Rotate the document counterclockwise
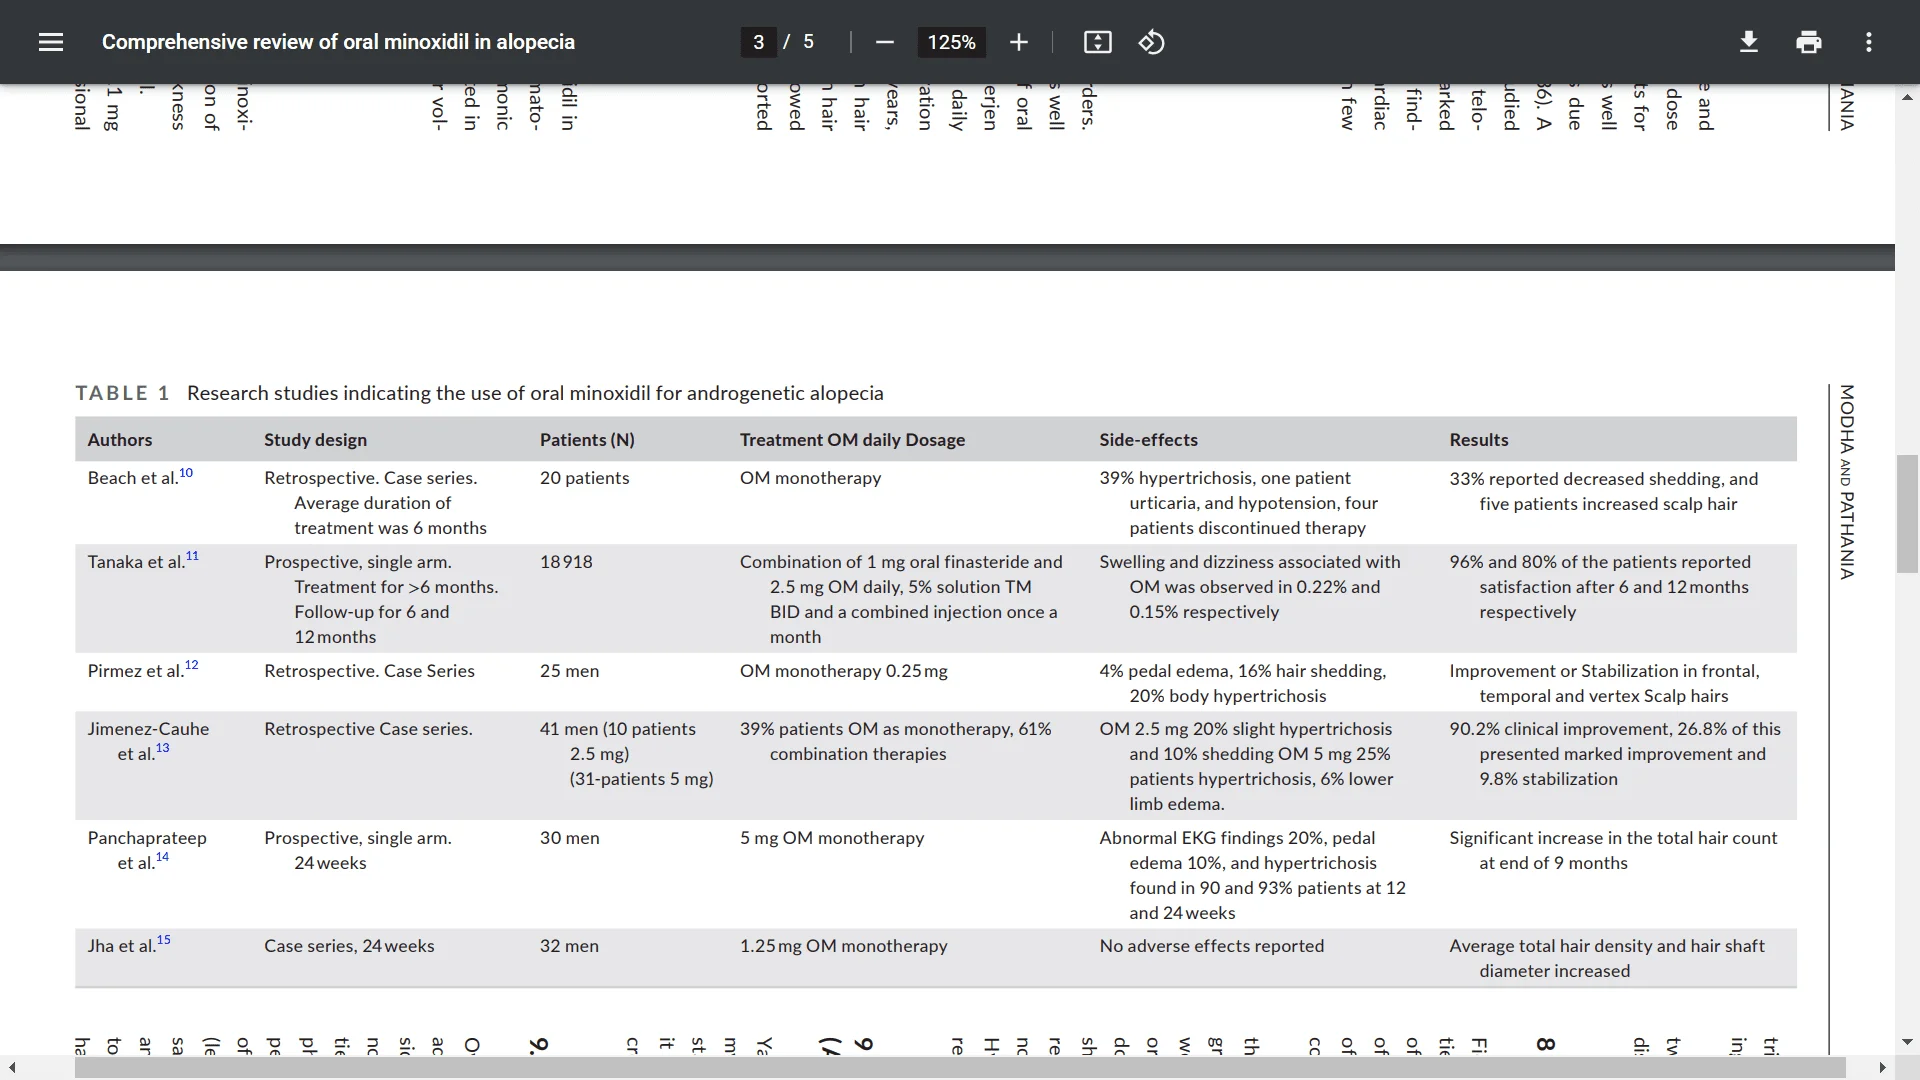This screenshot has height=1080, width=1920. point(1151,42)
